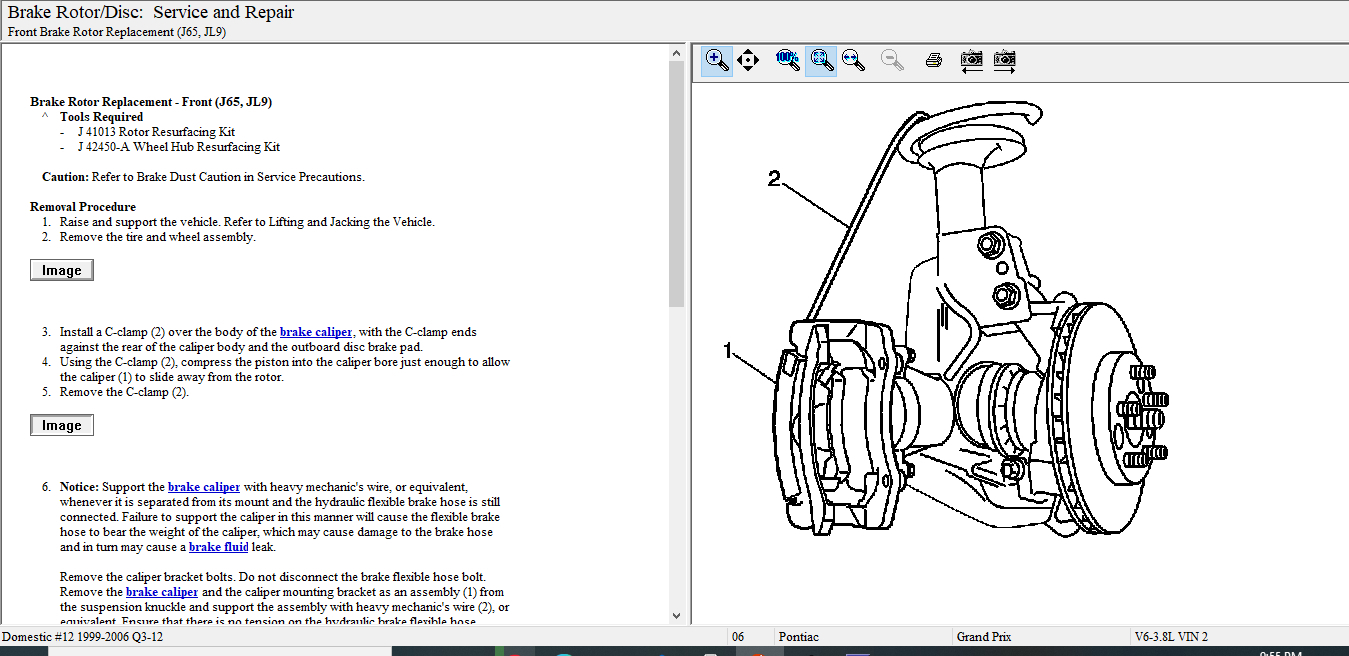Click scroll up arrow of text pane
Viewport: 1349px width, 656px height.
click(x=676, y=54)
